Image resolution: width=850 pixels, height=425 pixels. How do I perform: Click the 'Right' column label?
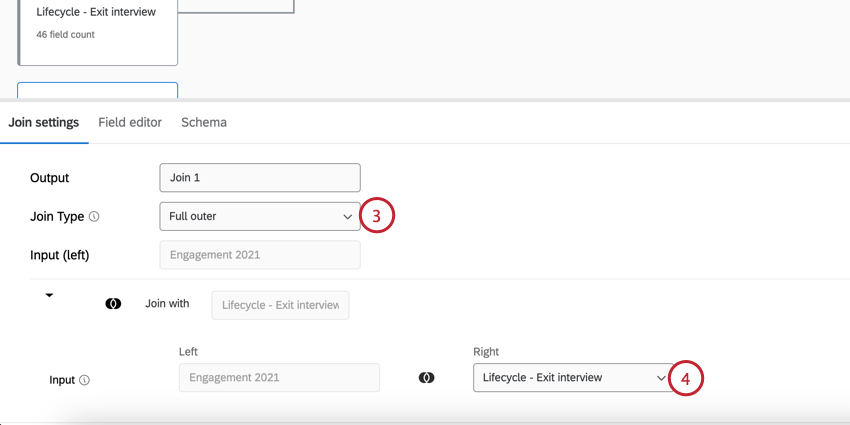pyautogui.click(x=486, y=352)
